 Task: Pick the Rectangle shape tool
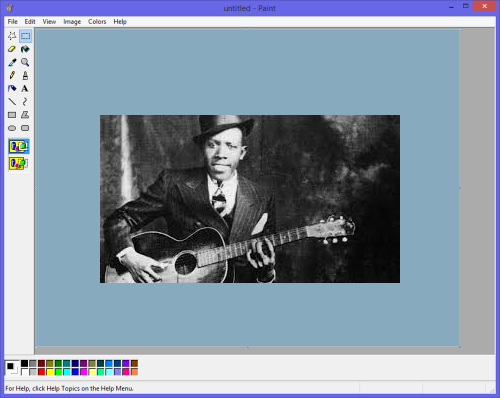pos(12,115)
